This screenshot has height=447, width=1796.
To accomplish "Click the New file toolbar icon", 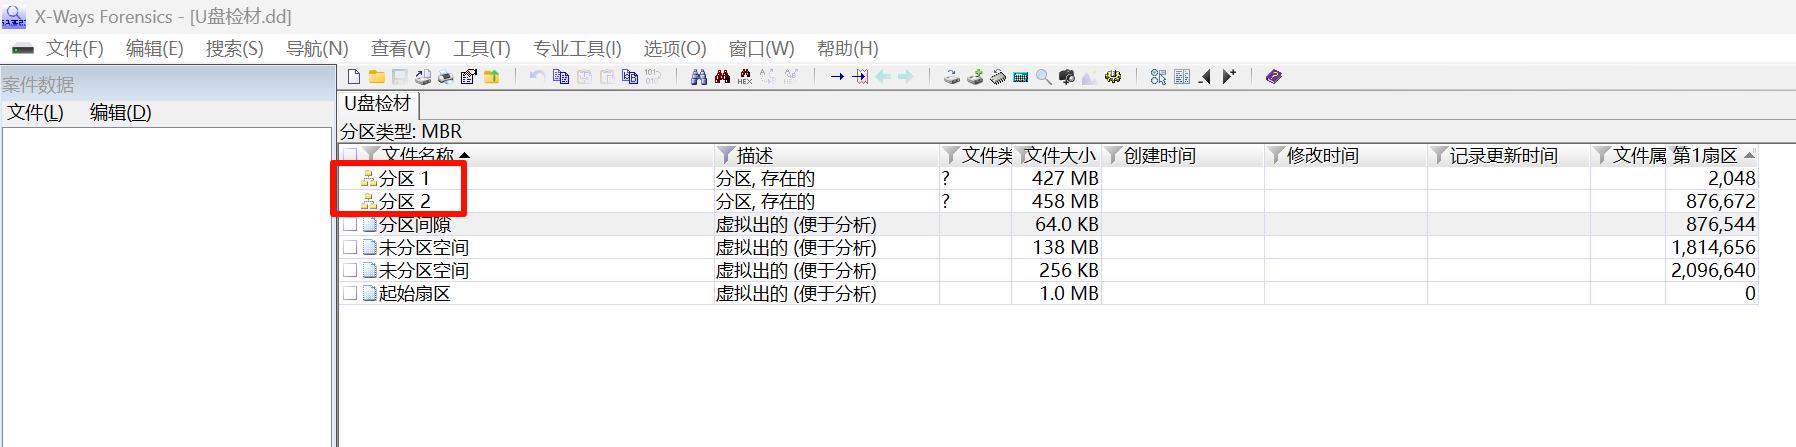I will (x=353, y=77).
